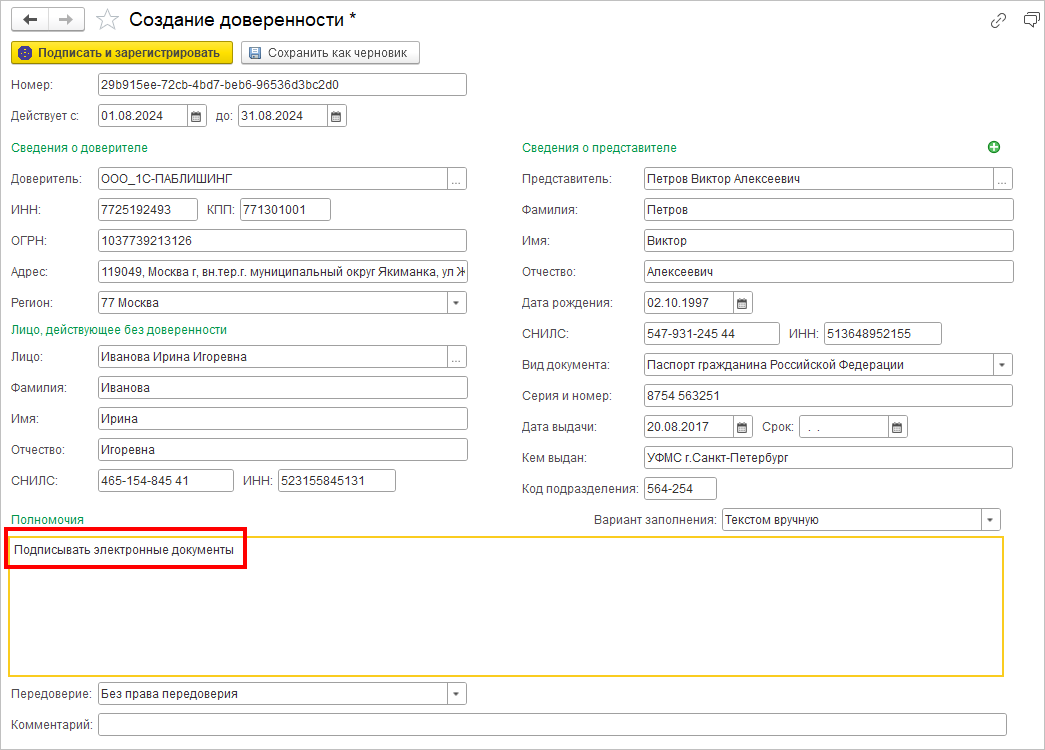Expand the 'Регион' dropdown list
The image size is (1045, 750).
click(x=456, y=302)
